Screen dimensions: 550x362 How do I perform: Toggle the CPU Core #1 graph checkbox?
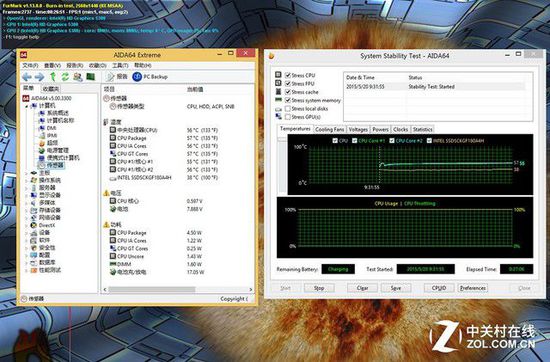tap(355, 141)
